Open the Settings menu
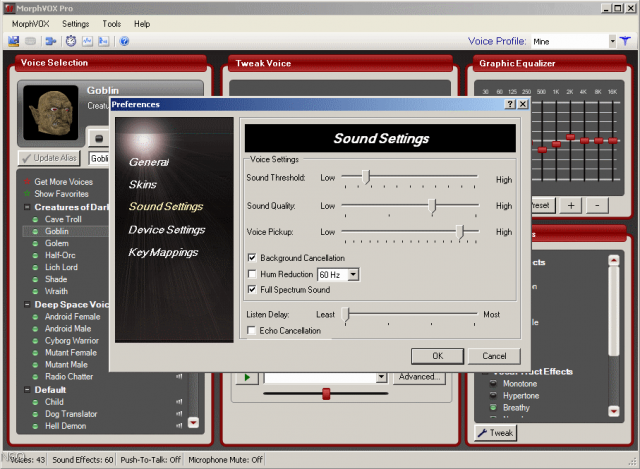The height and width of the screenshot is (469, 640). [76, 24]
